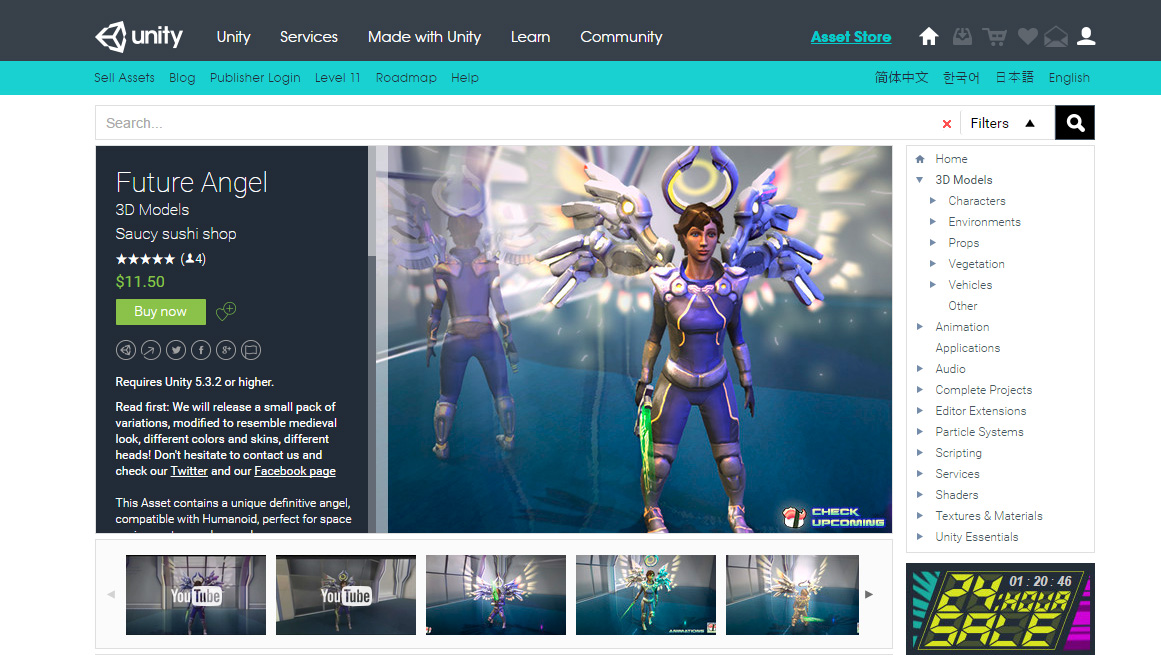
Task: Expand the Characters subcategory arrow
Action: point(933,201)
